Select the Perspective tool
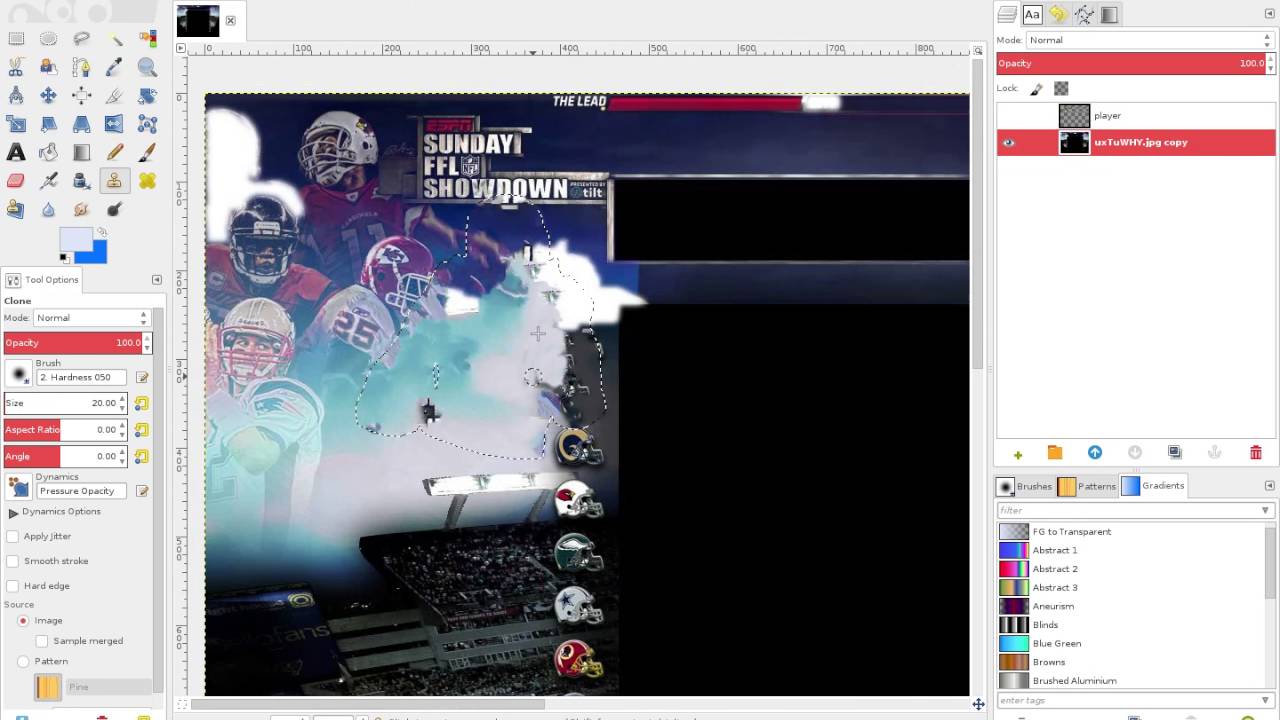 pyautogui.click(x=81, y=124)
